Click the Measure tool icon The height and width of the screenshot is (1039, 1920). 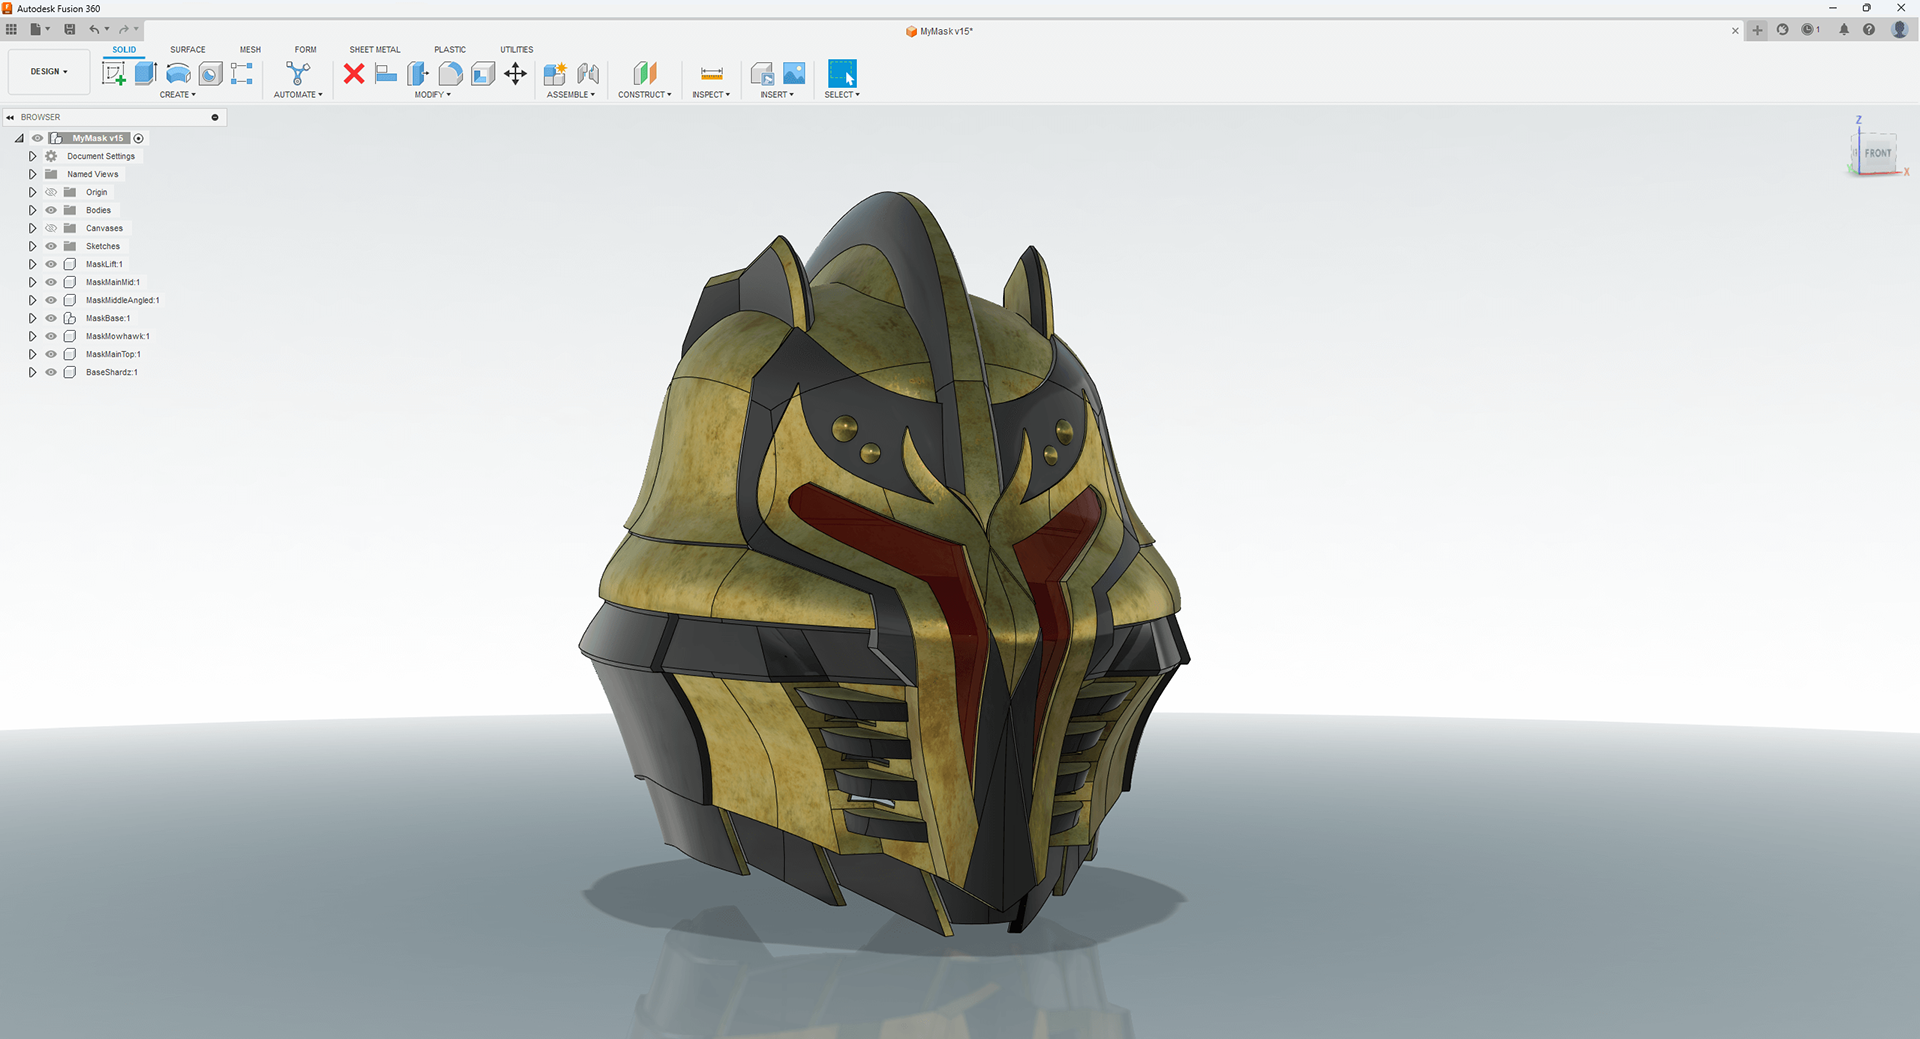click(712, 73)
